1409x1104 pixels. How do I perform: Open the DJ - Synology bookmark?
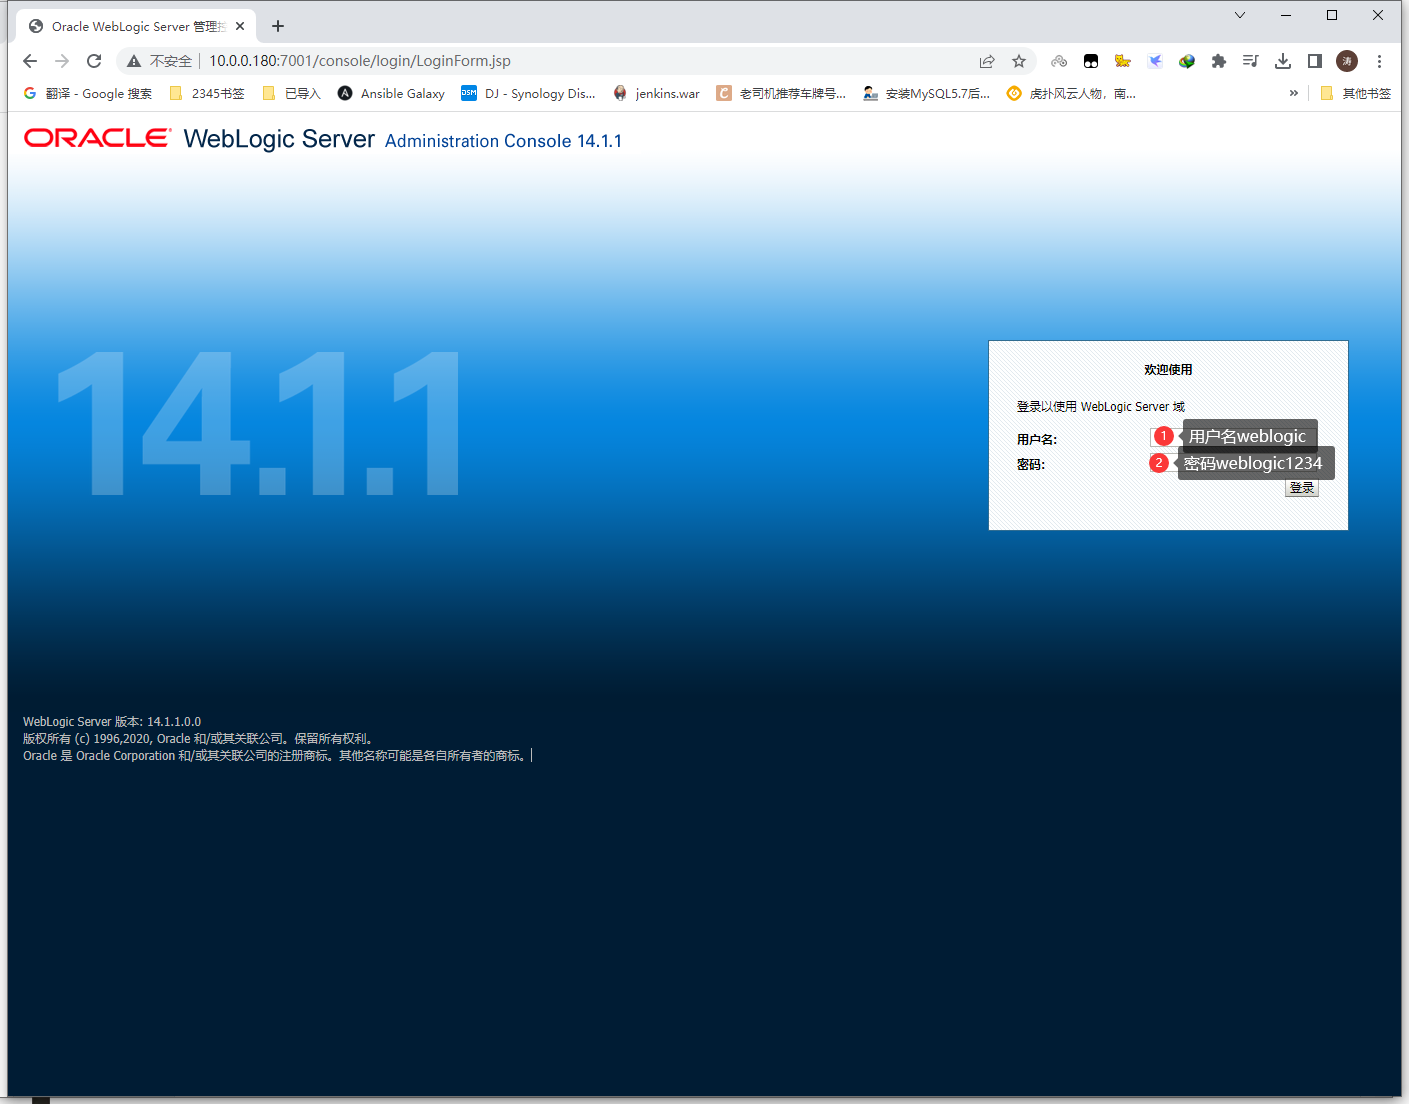[528, 93]
